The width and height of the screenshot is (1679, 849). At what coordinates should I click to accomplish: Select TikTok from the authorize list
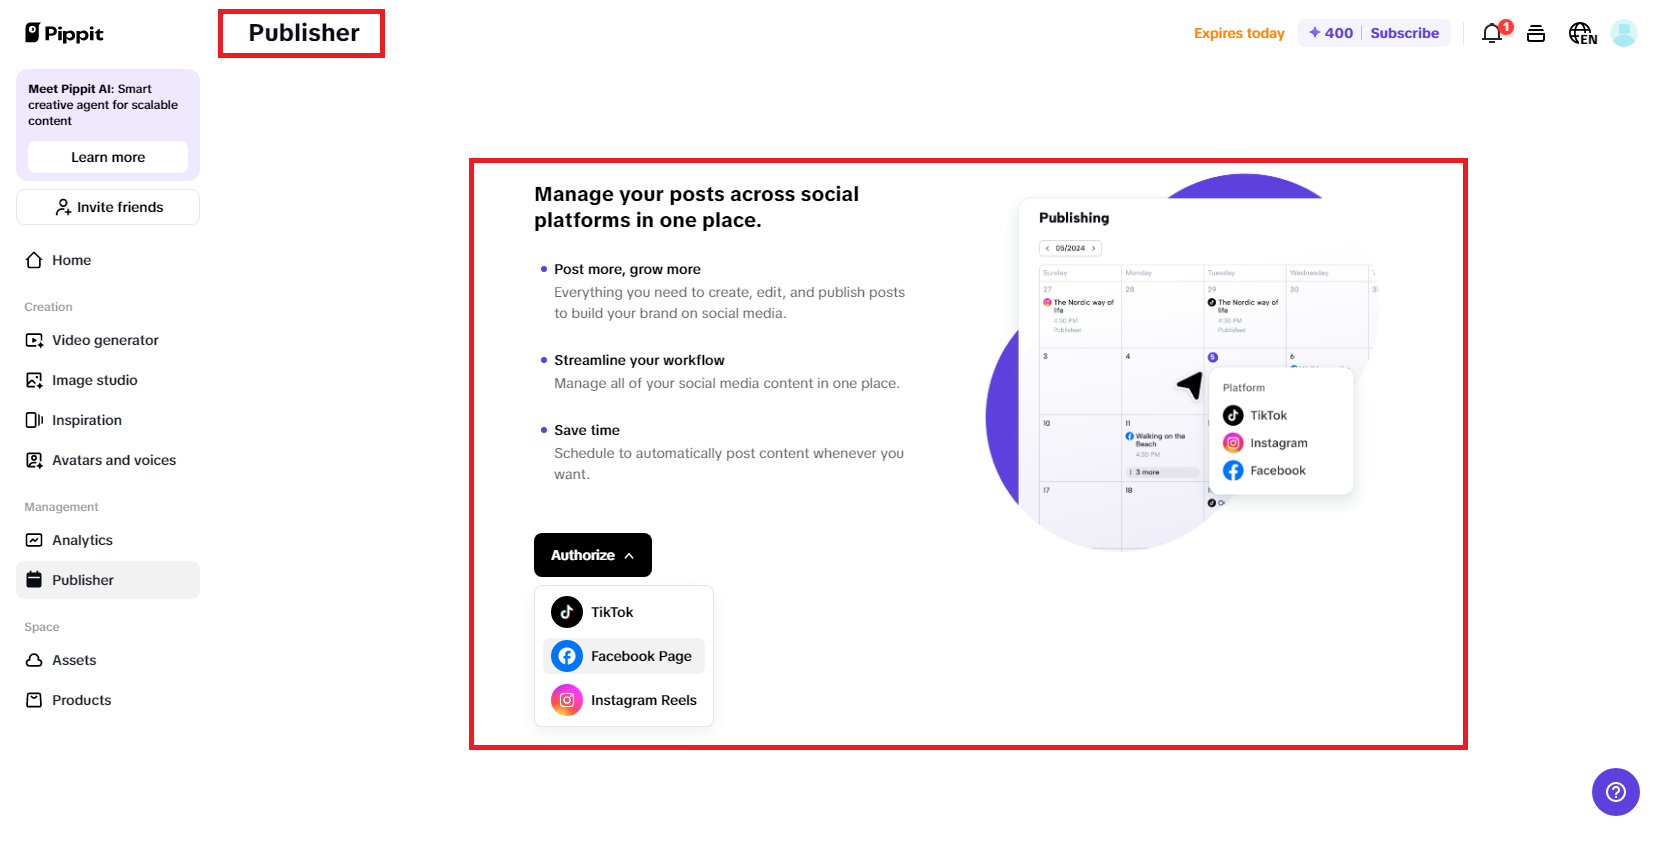[611, 612]
